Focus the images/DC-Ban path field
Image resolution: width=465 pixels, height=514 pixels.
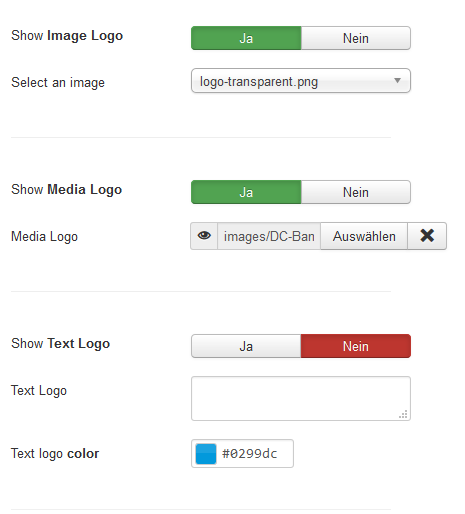coord(269,236)
